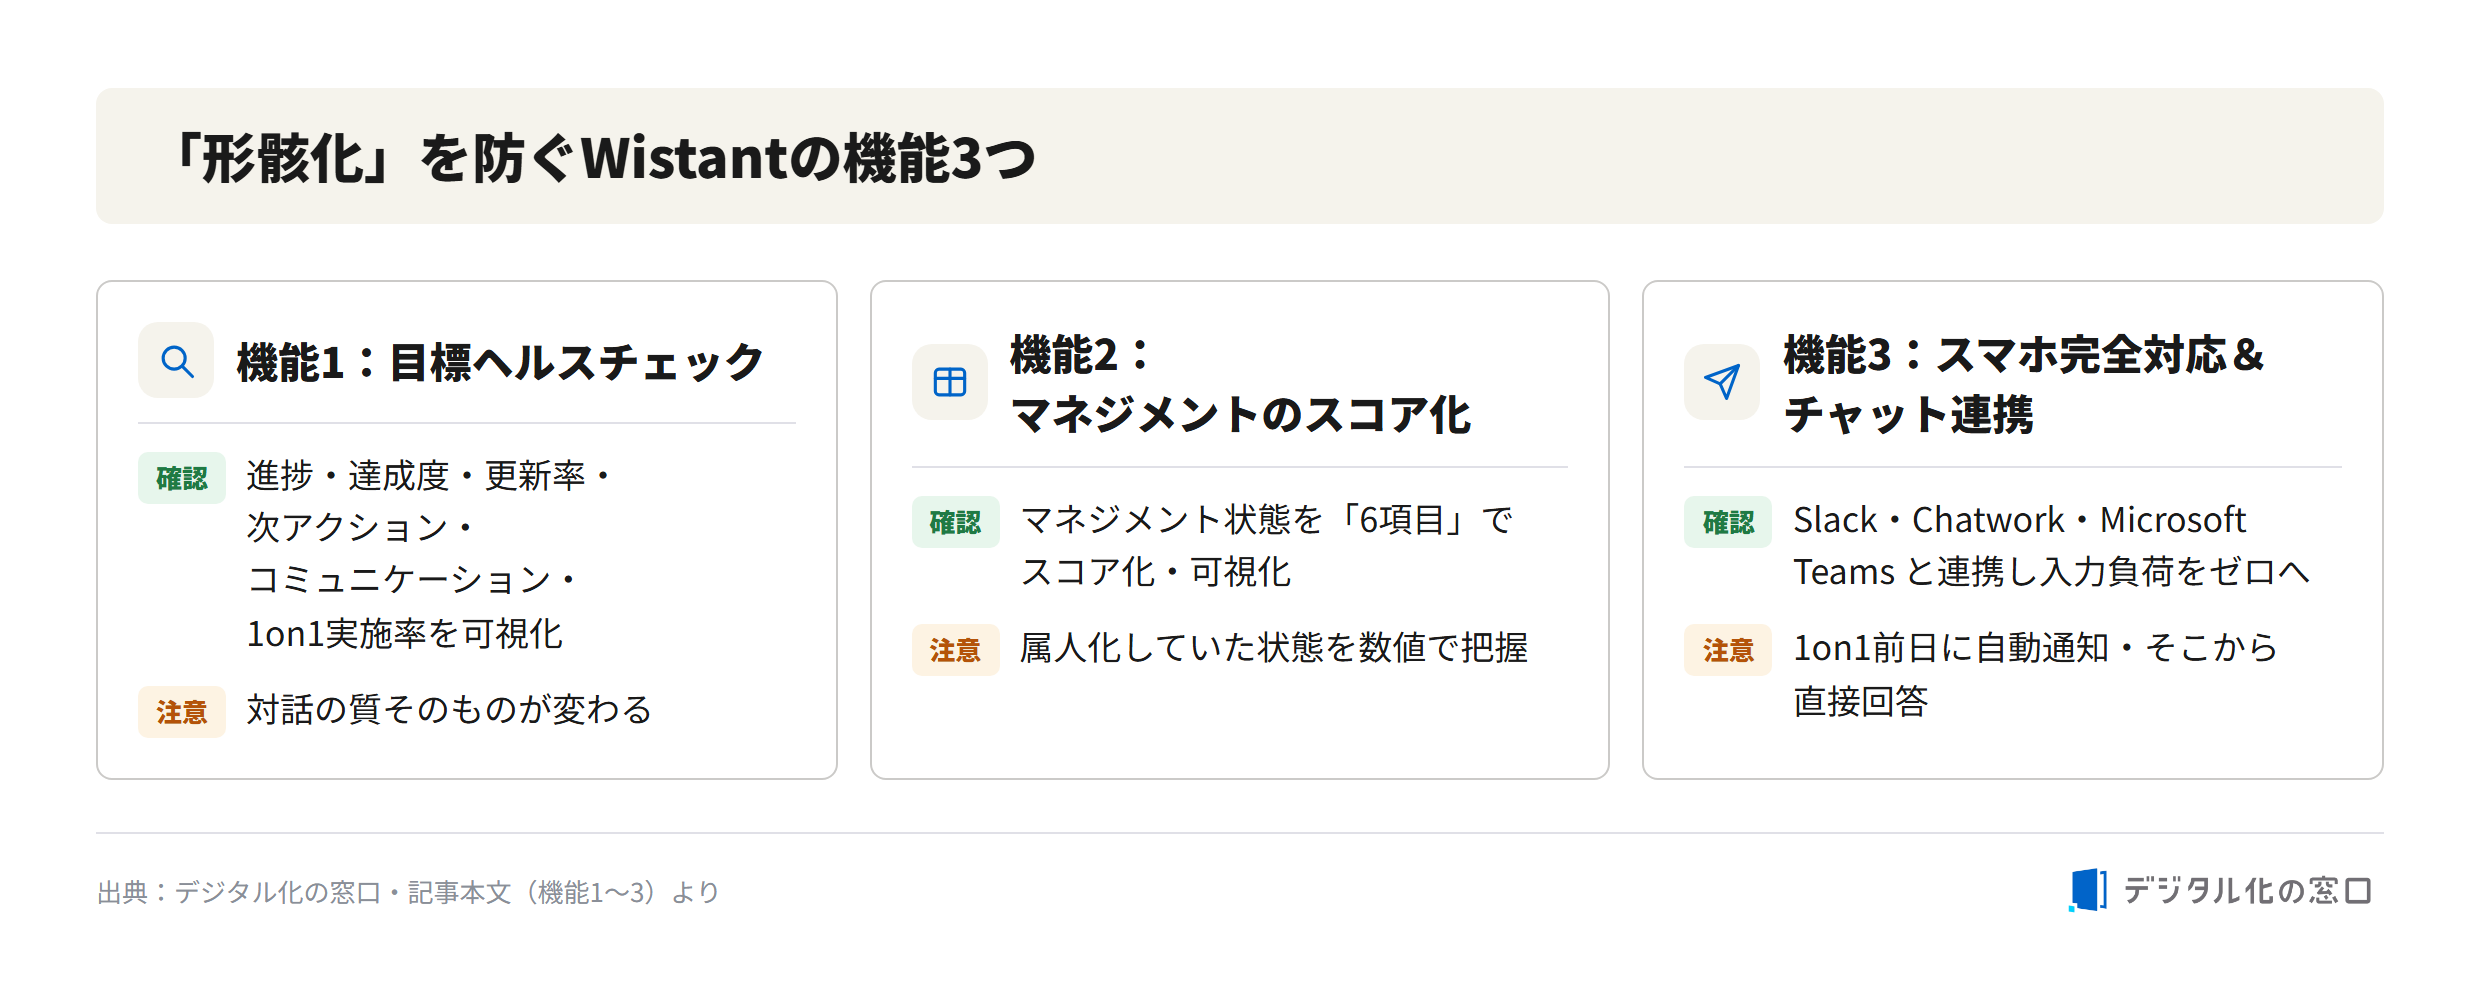Click the Slack・Chatwork・Microsoft Teams description
Viewport: 2480px width, 1008px height.
pyautogui.click(x=2051, y=546)
